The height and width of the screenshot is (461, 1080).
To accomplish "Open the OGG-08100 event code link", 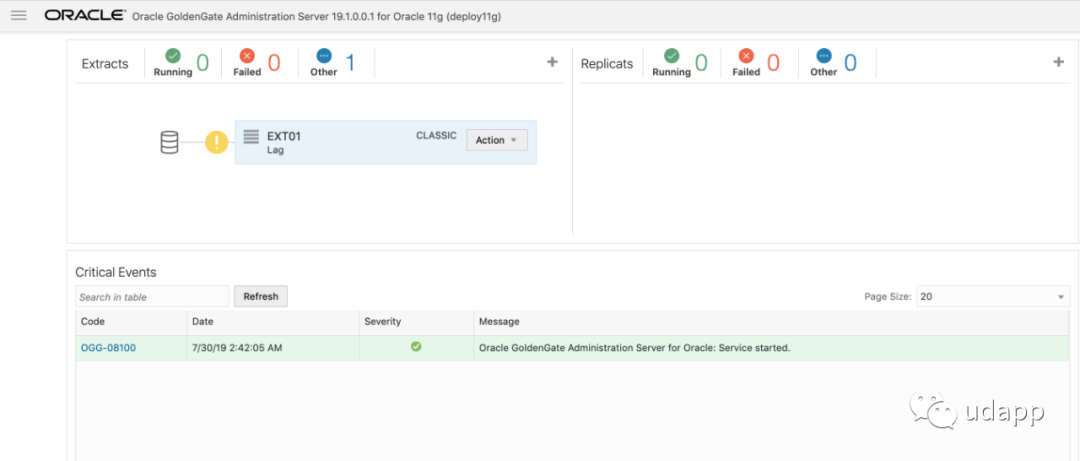I will 108,348.
